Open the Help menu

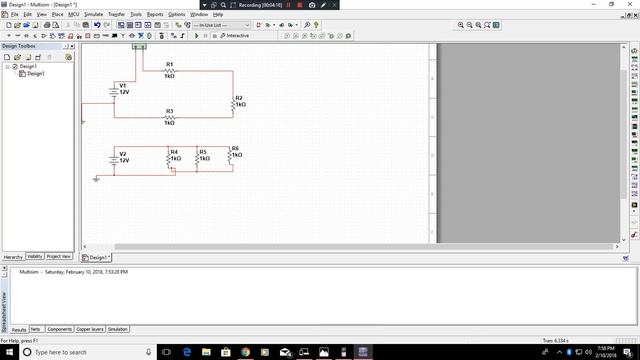(218, 14)
